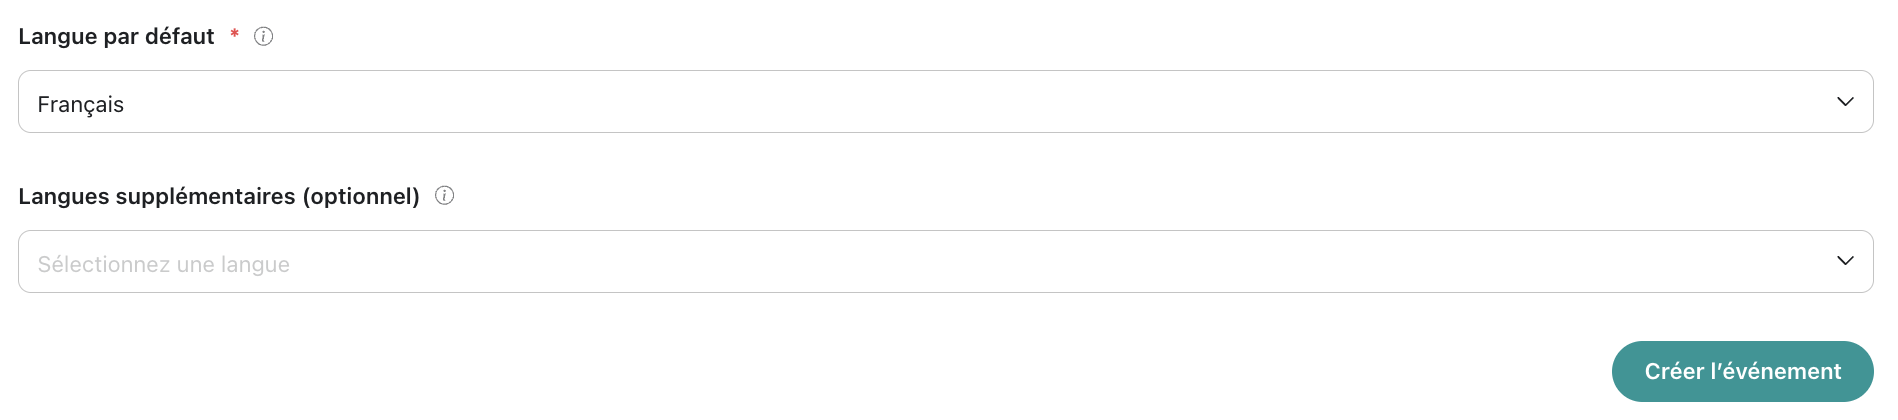
Task: Expand the Français language combo box
Action: pyautogui.click(x=945, y=102)
